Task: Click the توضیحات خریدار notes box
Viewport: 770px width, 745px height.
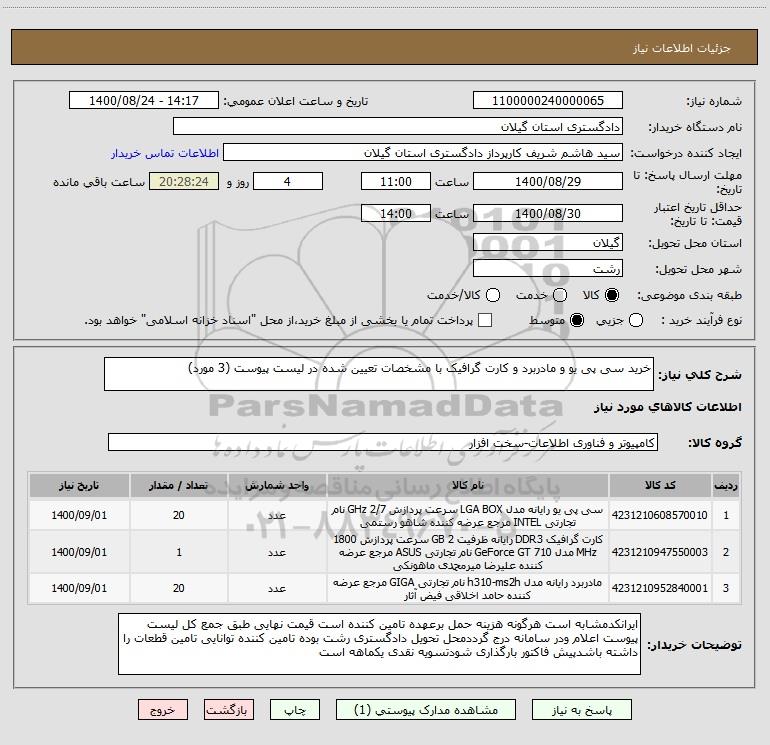Action: point(379,644)
